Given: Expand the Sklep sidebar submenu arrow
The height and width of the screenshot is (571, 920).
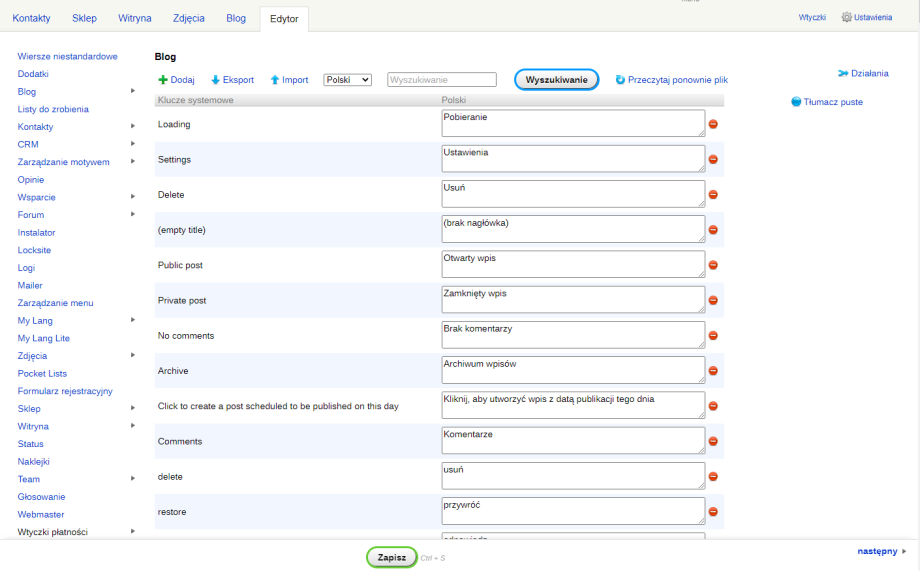Looking at the screenshot, I should [133, 408].
